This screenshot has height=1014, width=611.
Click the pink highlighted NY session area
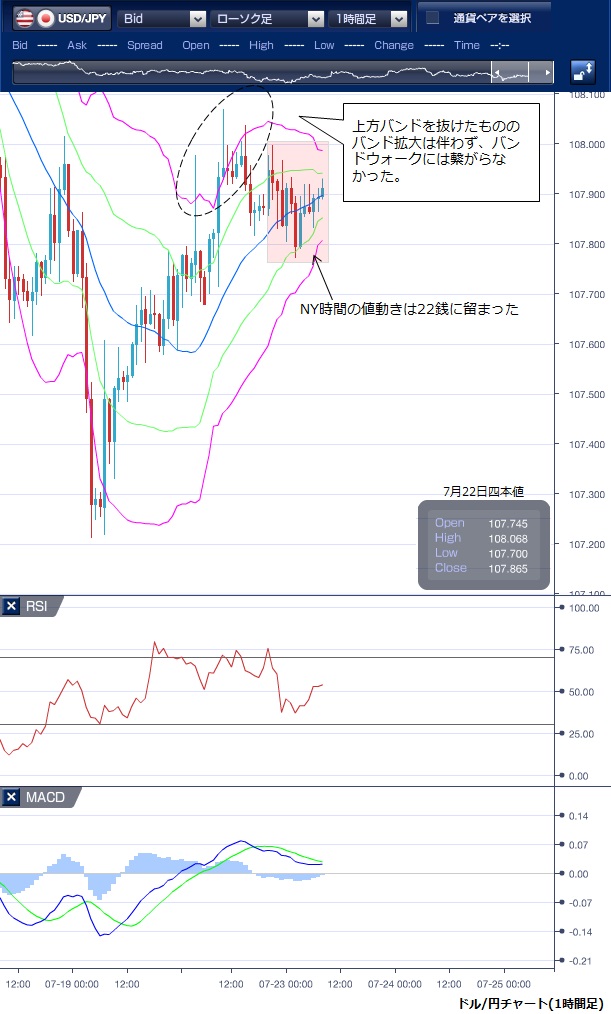297,202
